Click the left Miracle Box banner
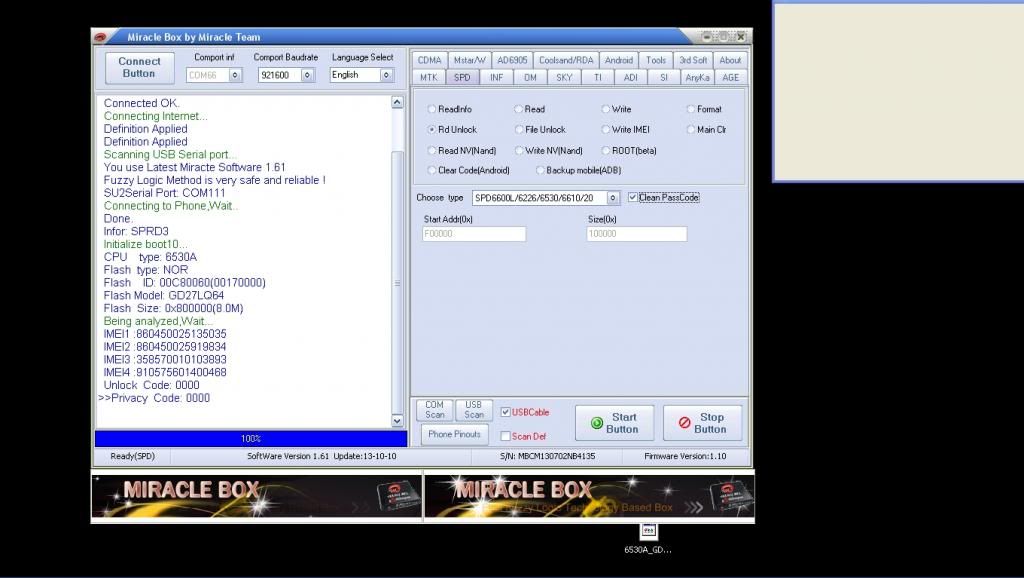The image size is (1024, 578). [x=257, y=496]
